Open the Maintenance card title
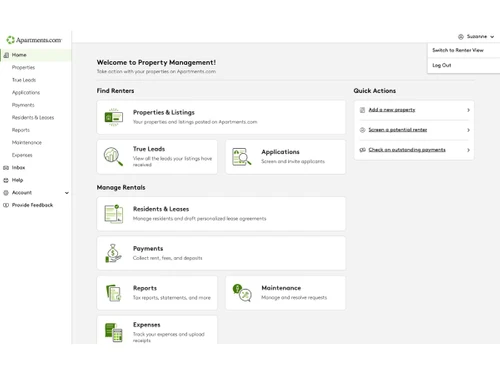500x375 pixels. [x=281, y=288]
